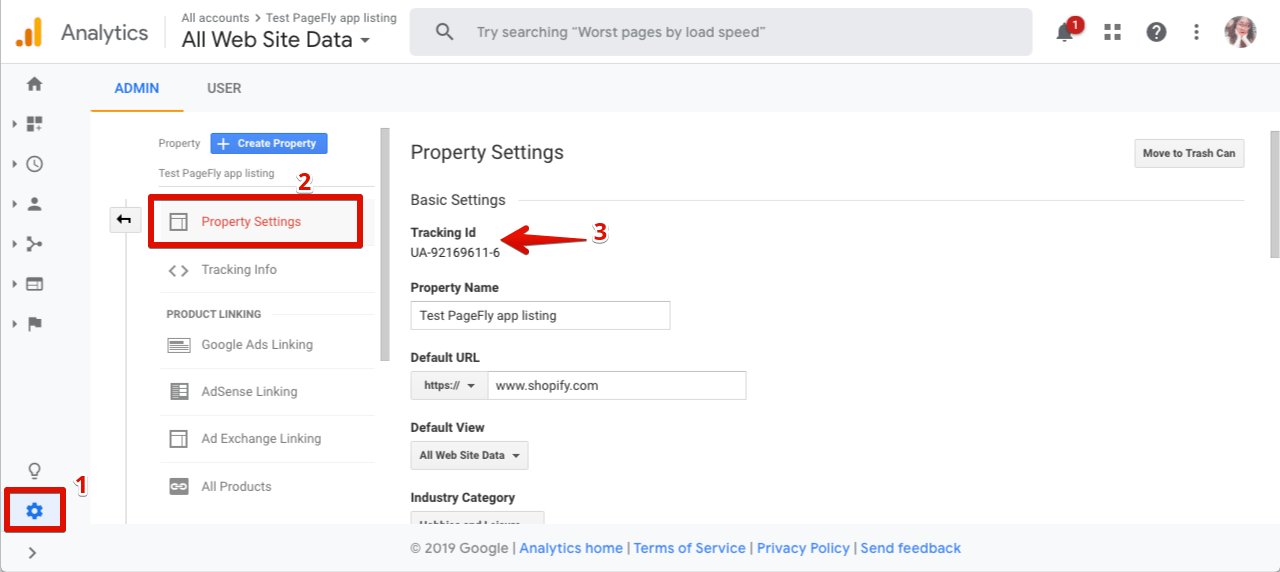Click the Ad Exchange Linking icon
Screen dimensions: 1280x572
[x=178, y=439]
